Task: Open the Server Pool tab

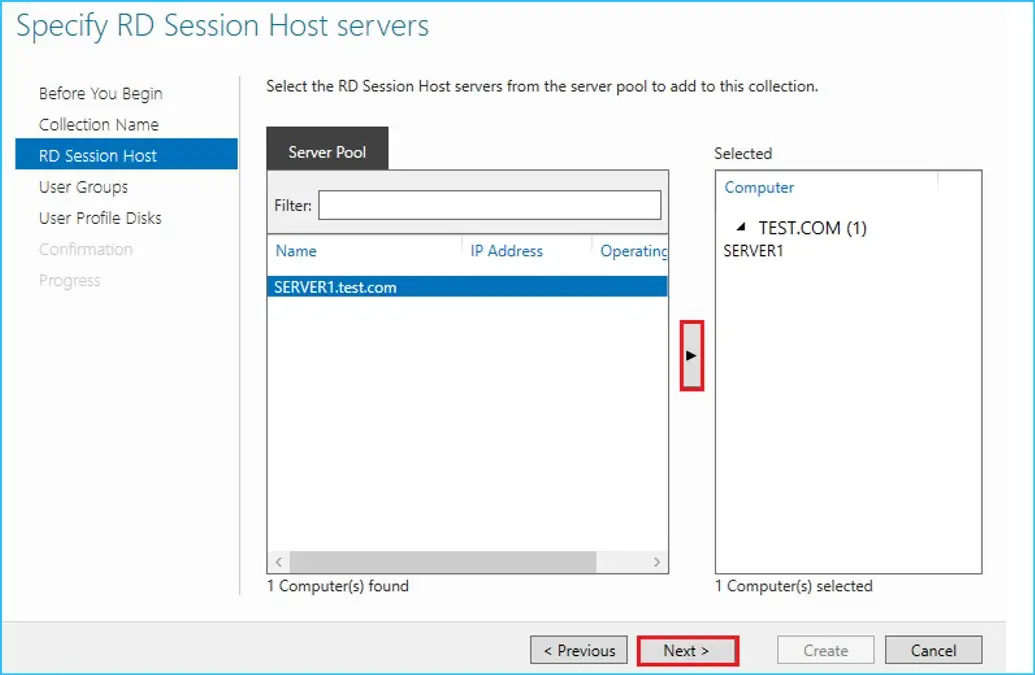Action: click(x=327, y=152)
